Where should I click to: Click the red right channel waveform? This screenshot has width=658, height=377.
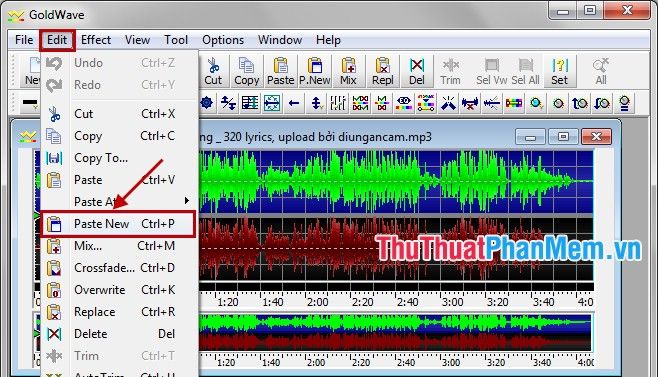click(396, 249)
